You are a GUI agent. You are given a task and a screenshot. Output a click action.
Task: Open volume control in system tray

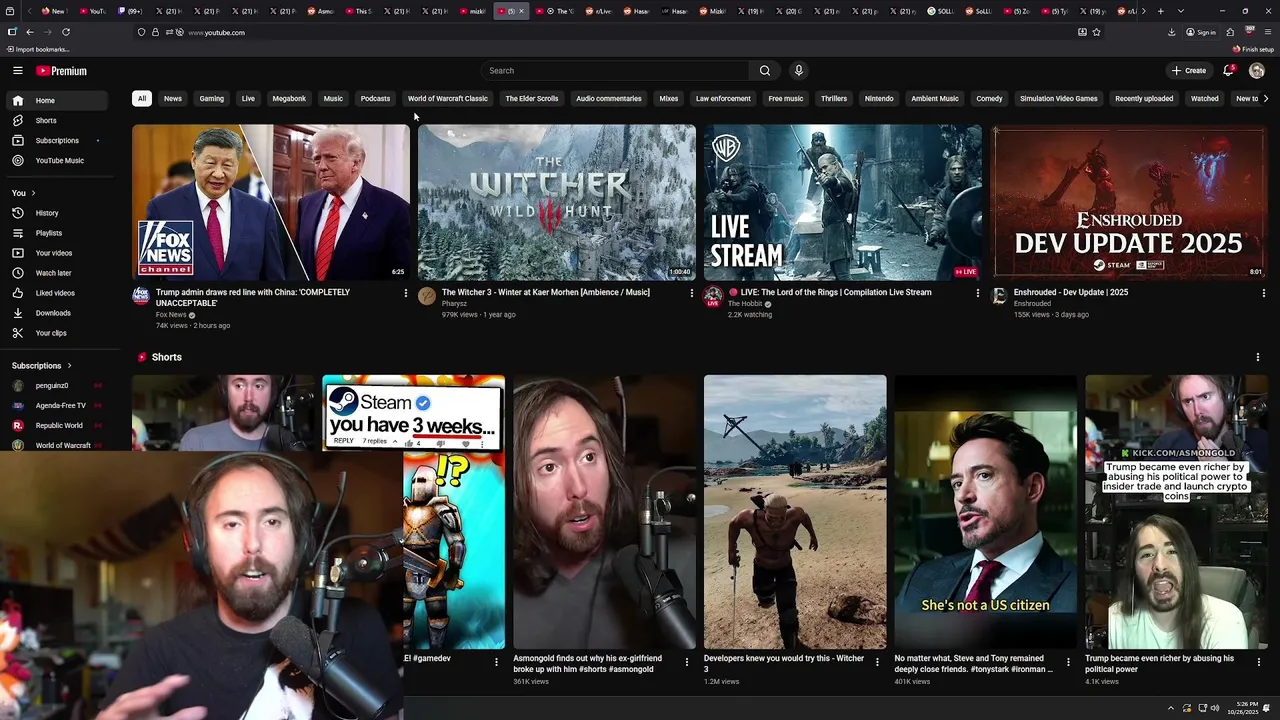[x=1215, y=708]
